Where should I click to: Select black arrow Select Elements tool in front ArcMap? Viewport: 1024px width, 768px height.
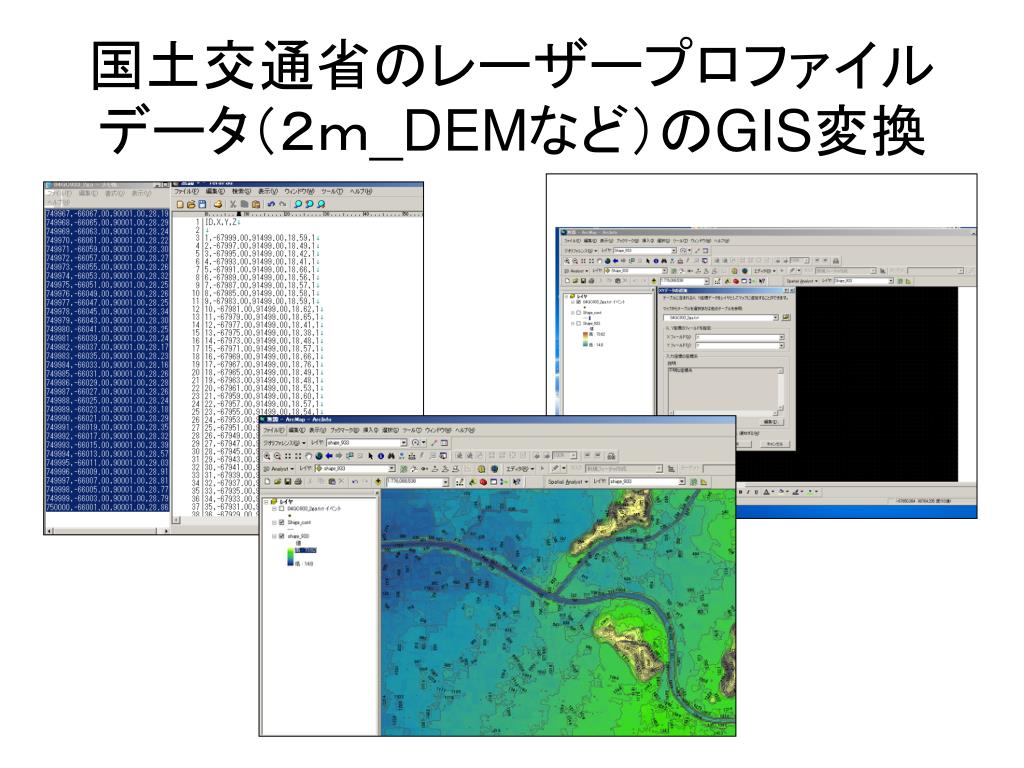pos(371,456)
